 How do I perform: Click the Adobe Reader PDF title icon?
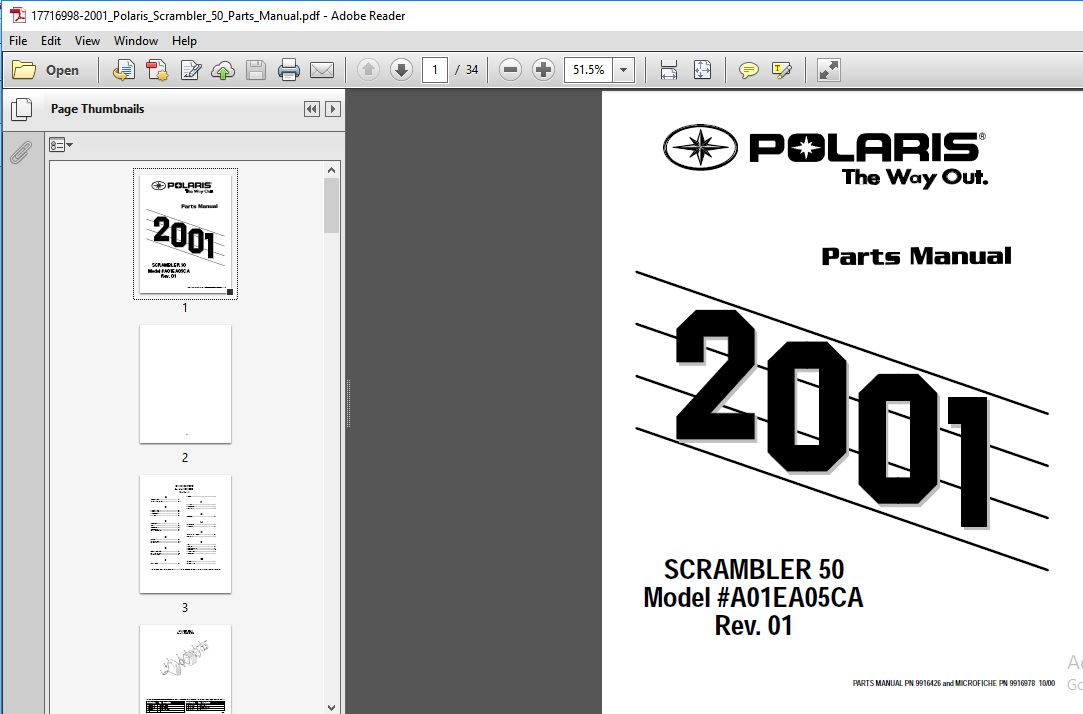18,15
